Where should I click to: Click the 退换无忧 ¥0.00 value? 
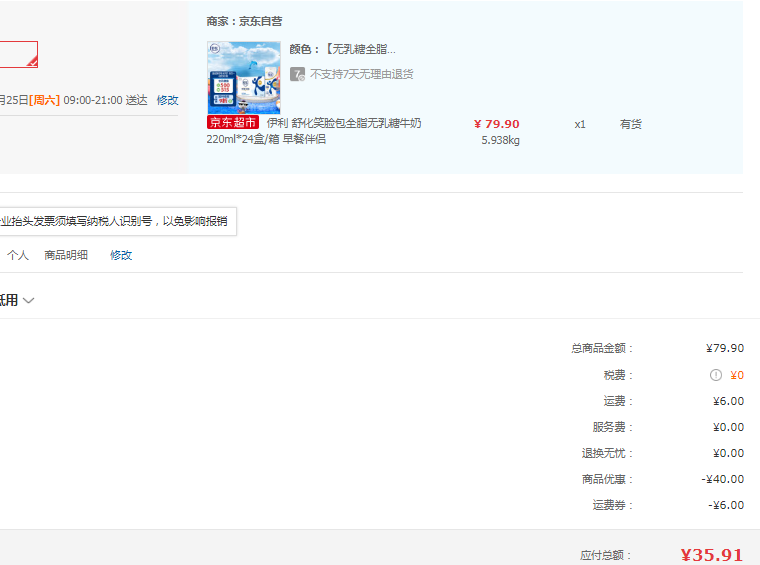tap(728, 454)
